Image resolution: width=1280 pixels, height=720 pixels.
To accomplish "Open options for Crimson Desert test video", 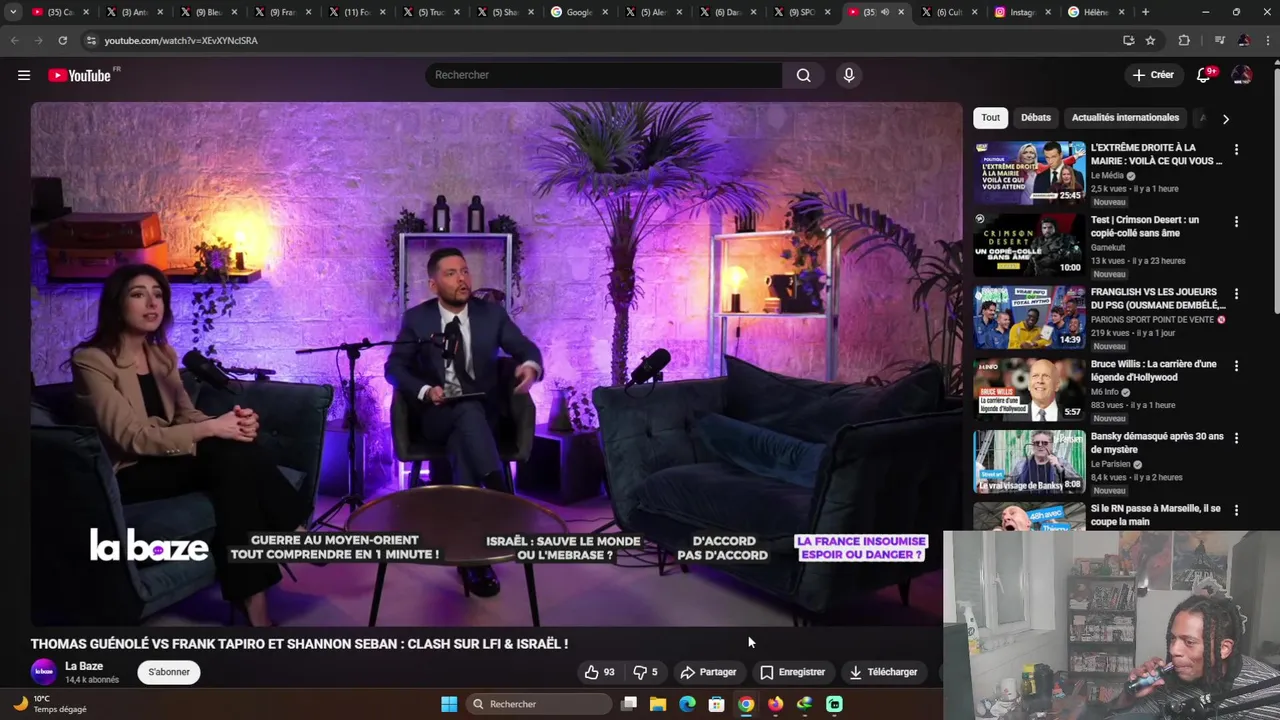I will pyautogui.click(x=1236, y=221).
